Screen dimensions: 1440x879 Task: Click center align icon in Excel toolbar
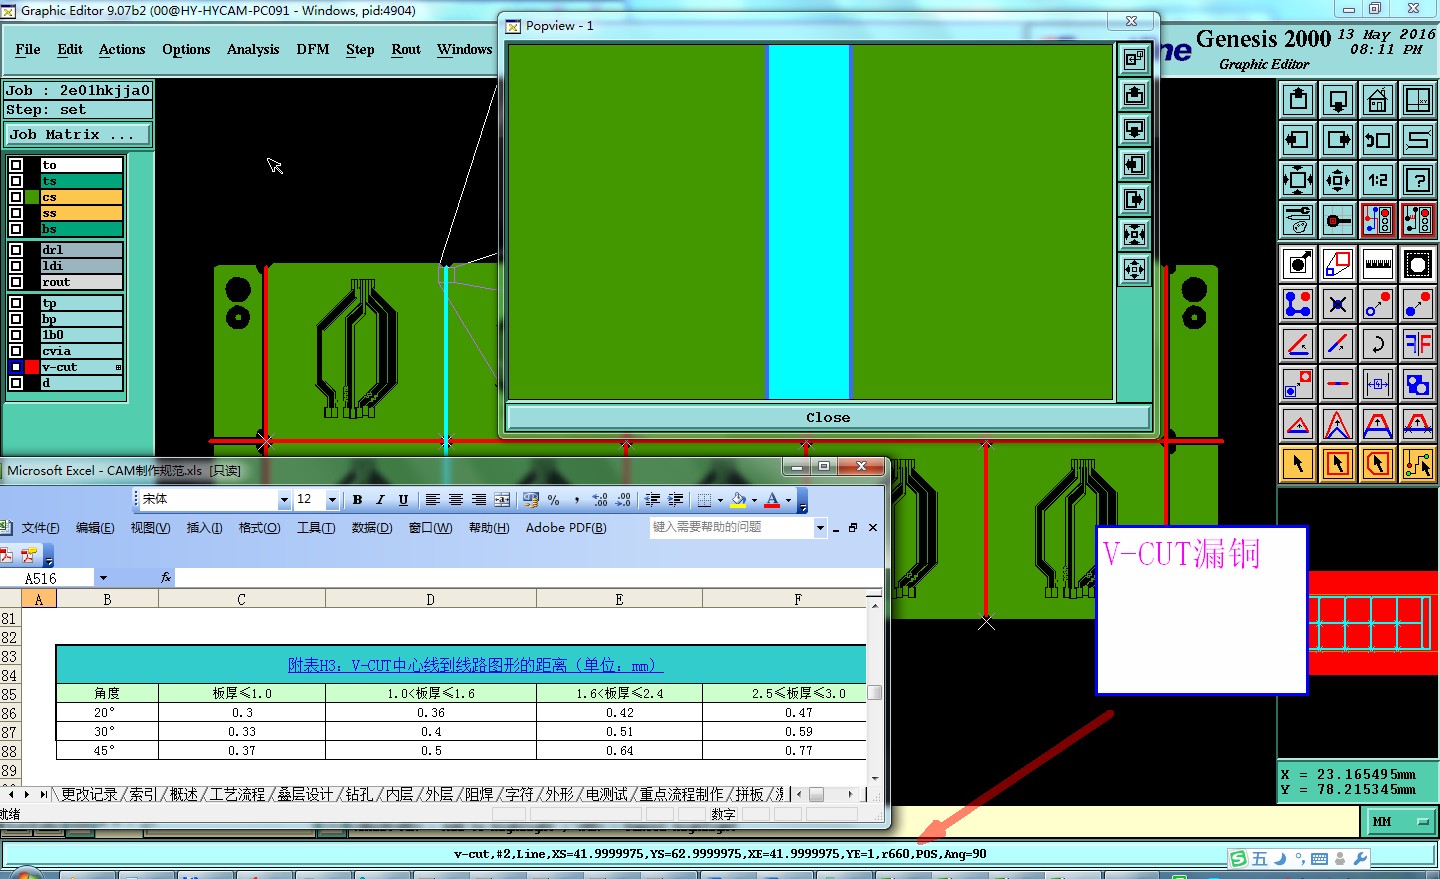pyautogui.click(x=455, y=499)
